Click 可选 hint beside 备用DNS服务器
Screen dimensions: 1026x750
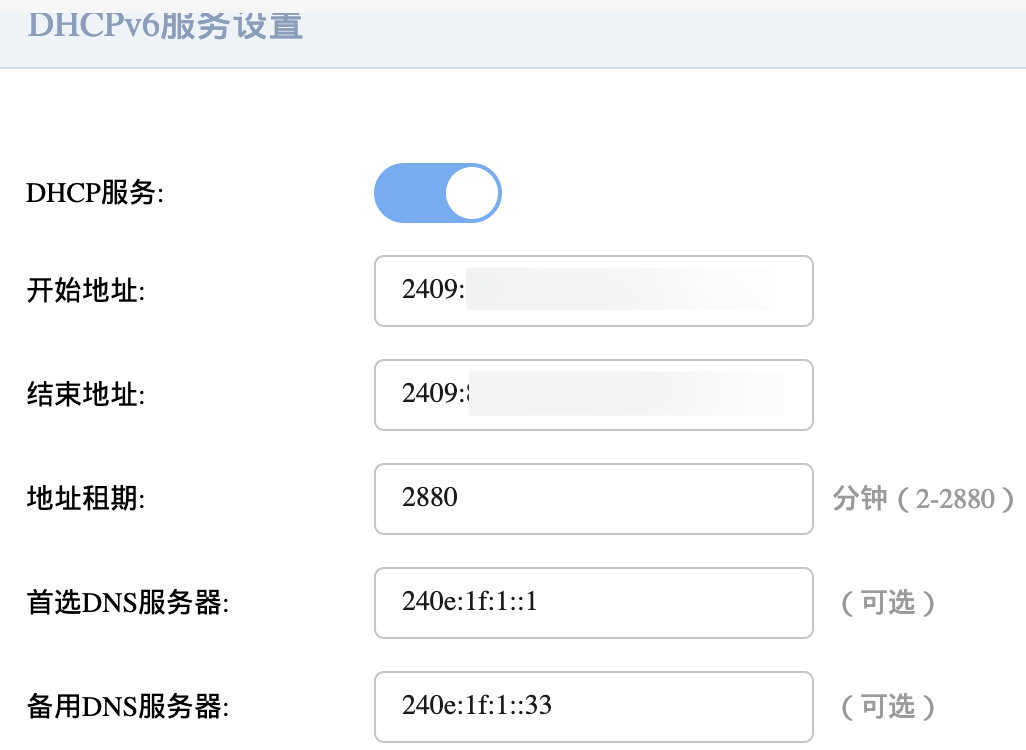pos(888,707)
